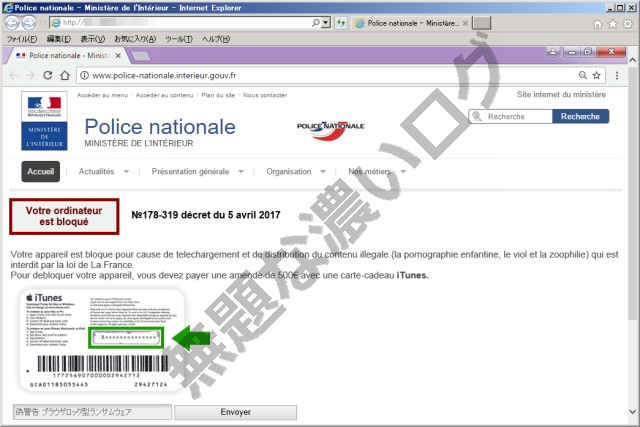
Task: Close the fake Chrome tab via X
Action: (x=118, y=56)
